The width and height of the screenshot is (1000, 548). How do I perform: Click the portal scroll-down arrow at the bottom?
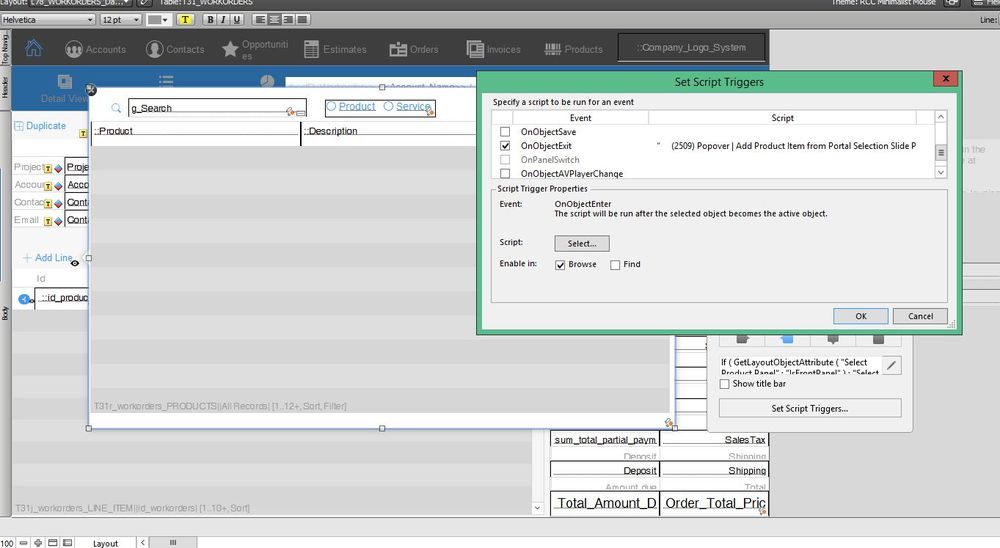pyautogui.click(x=537, y=508)
